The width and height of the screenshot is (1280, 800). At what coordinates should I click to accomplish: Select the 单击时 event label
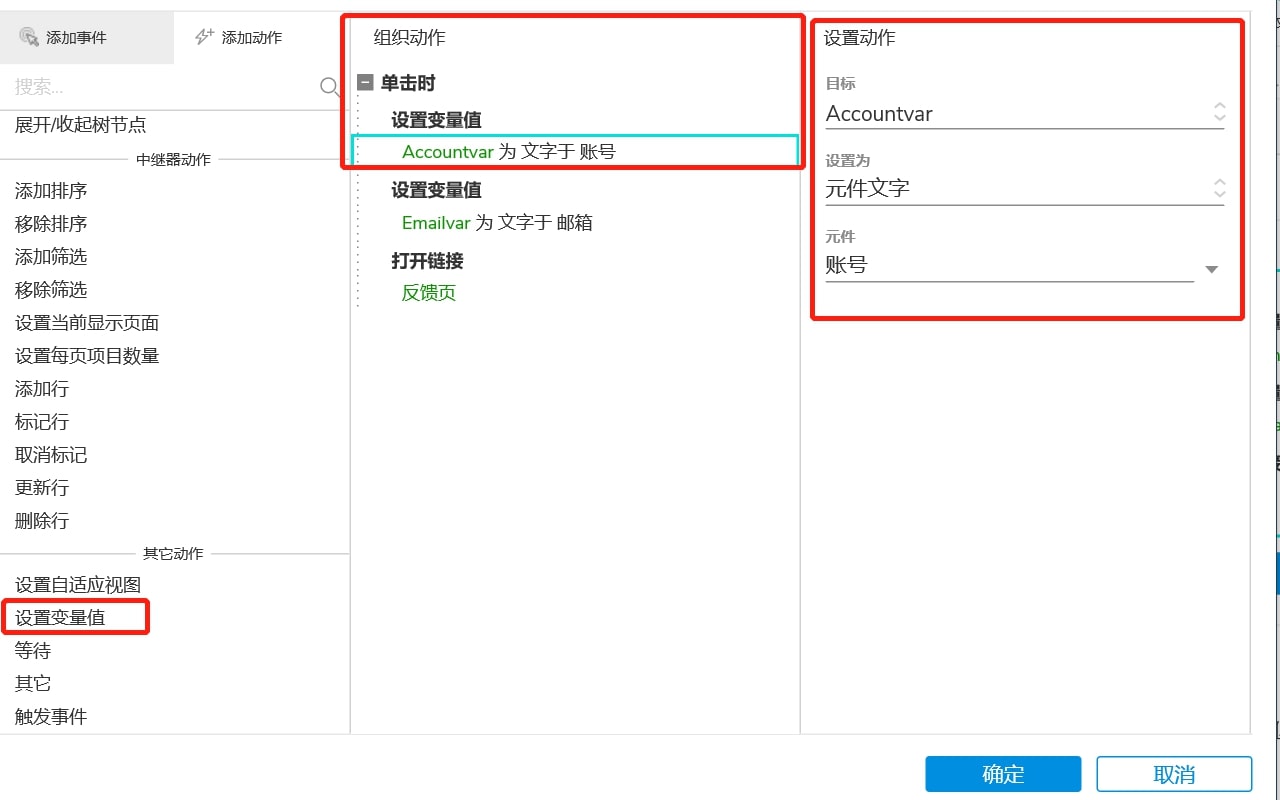coord(408,83)
